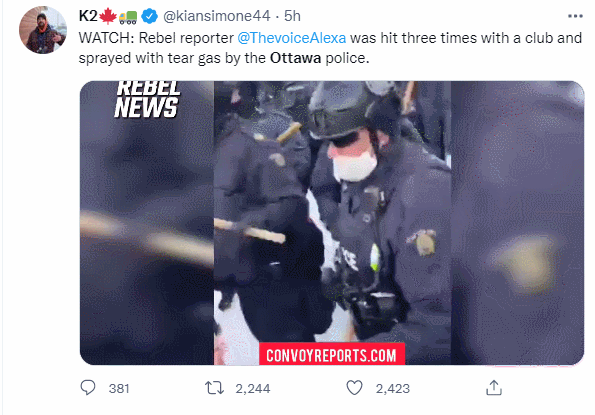
Task: Open the three-dot more options menu
Action: 575,16
